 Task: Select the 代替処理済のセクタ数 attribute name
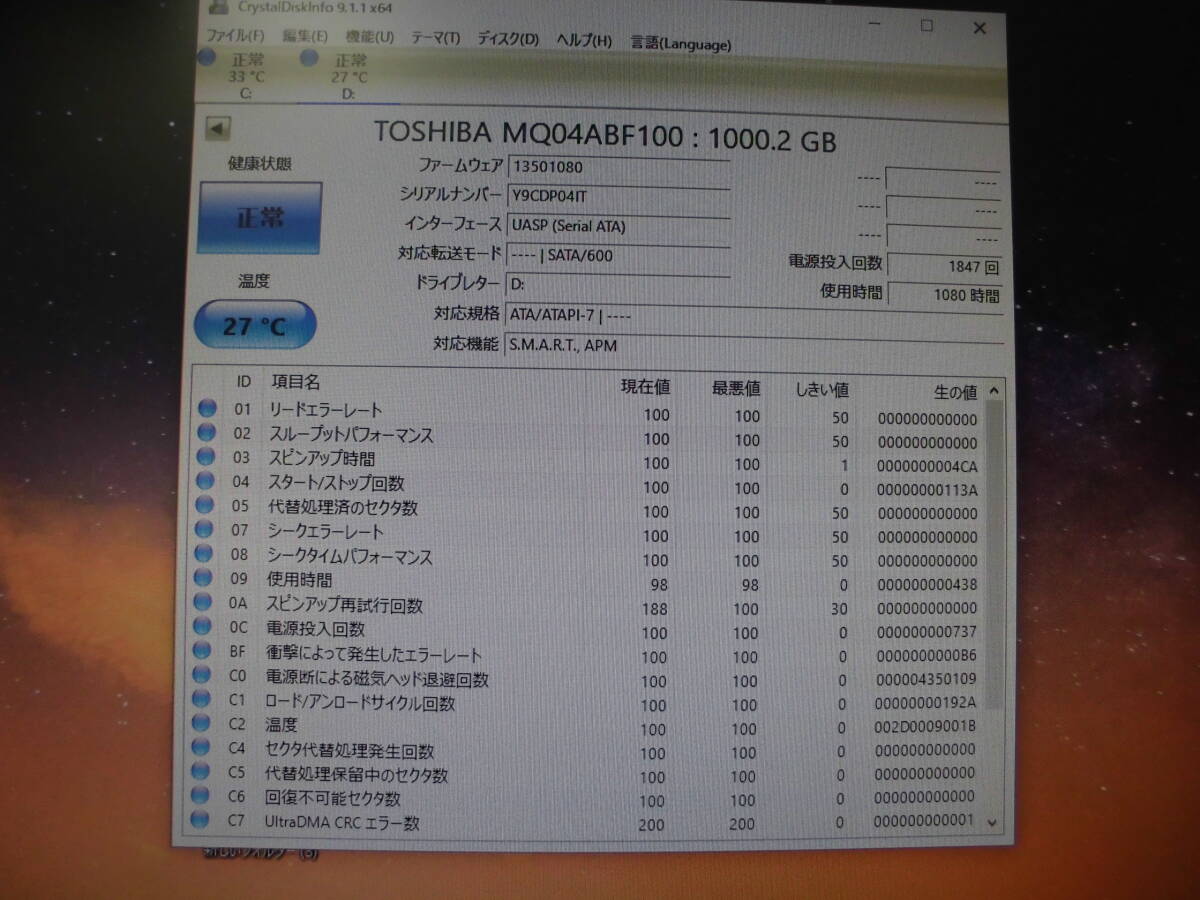point(342,507)
